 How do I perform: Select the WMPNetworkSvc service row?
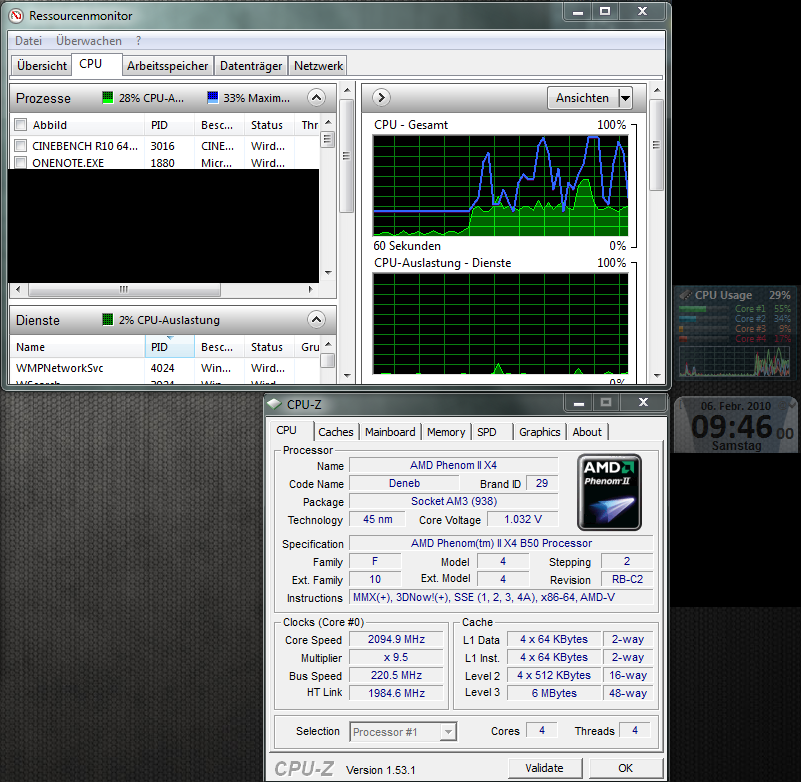164,368
